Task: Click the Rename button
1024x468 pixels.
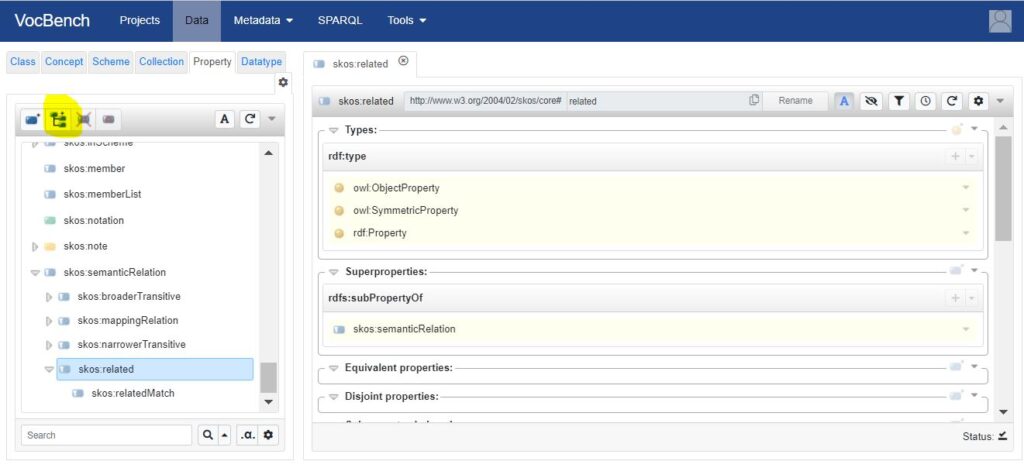Action: [x=795, y=101]
